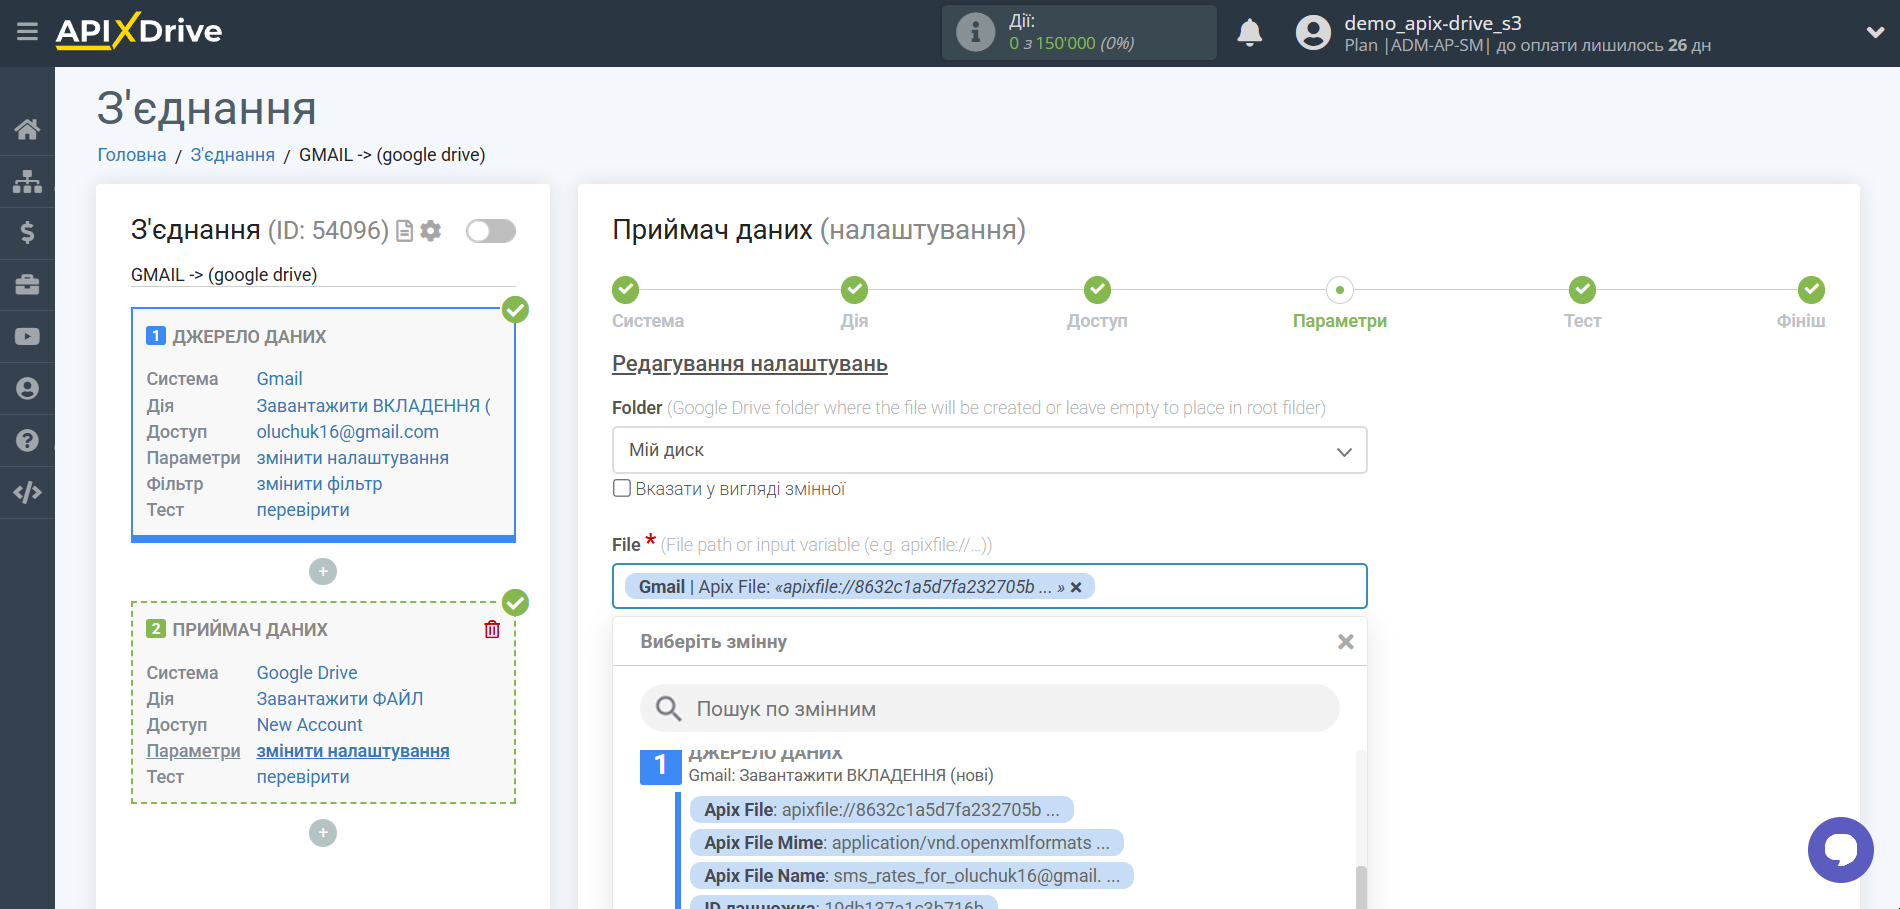Open the chat support bubble
This screenshot has width=1900, height=909.
pos(1840,850)
